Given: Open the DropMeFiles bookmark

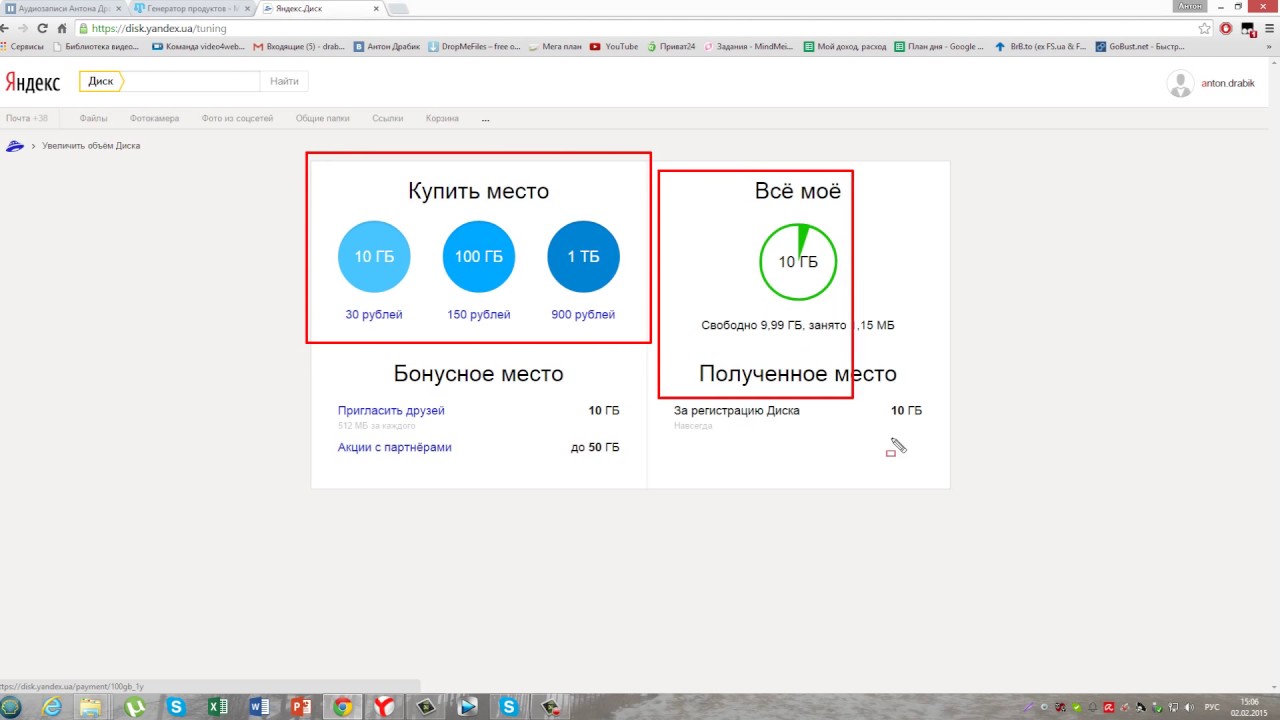Looking at the screenshot, I should (474, 46).
